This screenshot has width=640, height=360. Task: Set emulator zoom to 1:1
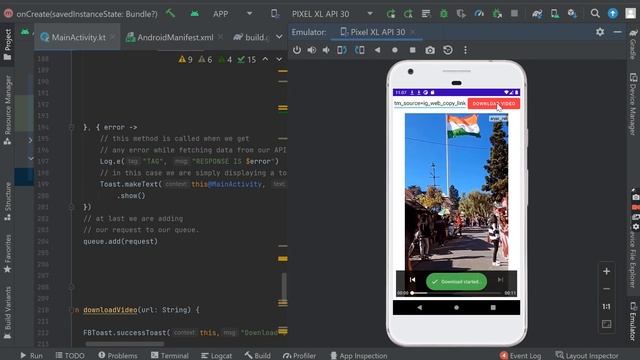[607, 307]
